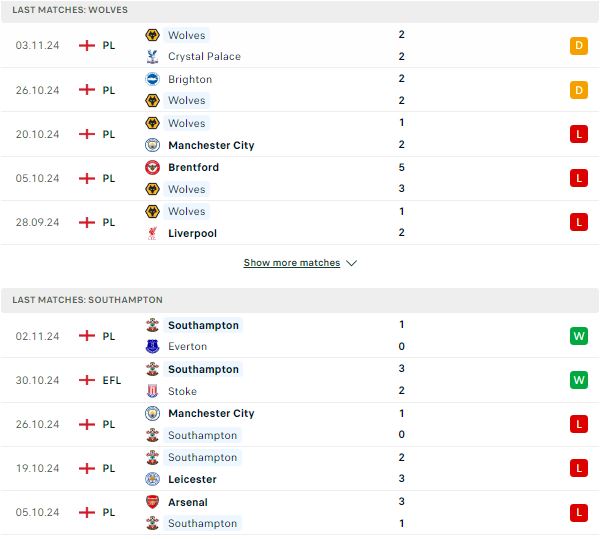Click the Everton club crest icon
This screenshot has height=539, width=611.
152,346
